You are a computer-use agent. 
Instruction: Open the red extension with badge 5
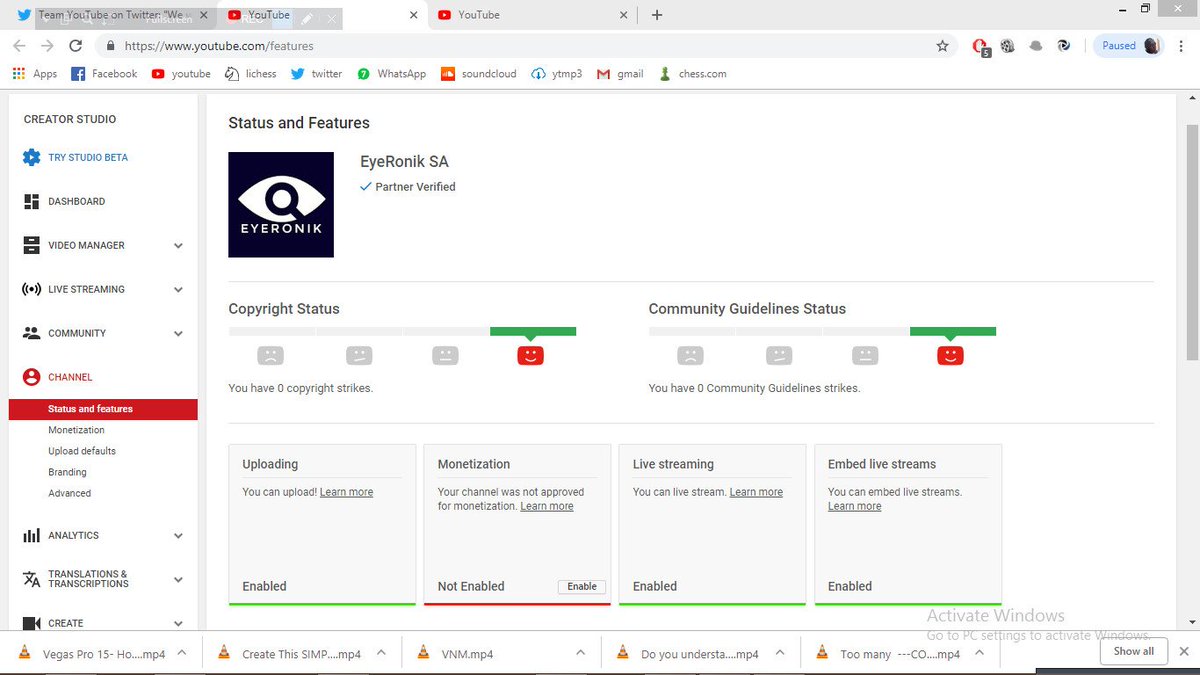[x=981, y=46]
